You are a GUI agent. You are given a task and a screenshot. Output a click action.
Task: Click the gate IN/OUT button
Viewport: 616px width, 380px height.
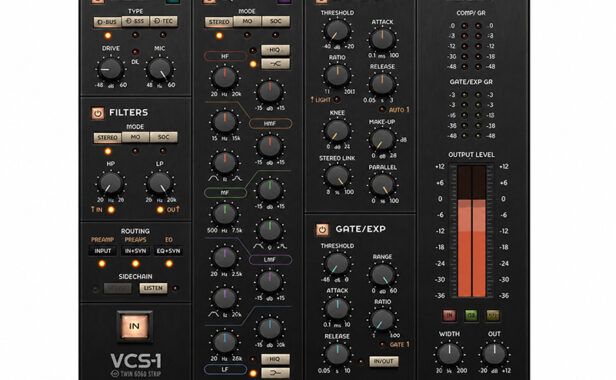point(384,362)
